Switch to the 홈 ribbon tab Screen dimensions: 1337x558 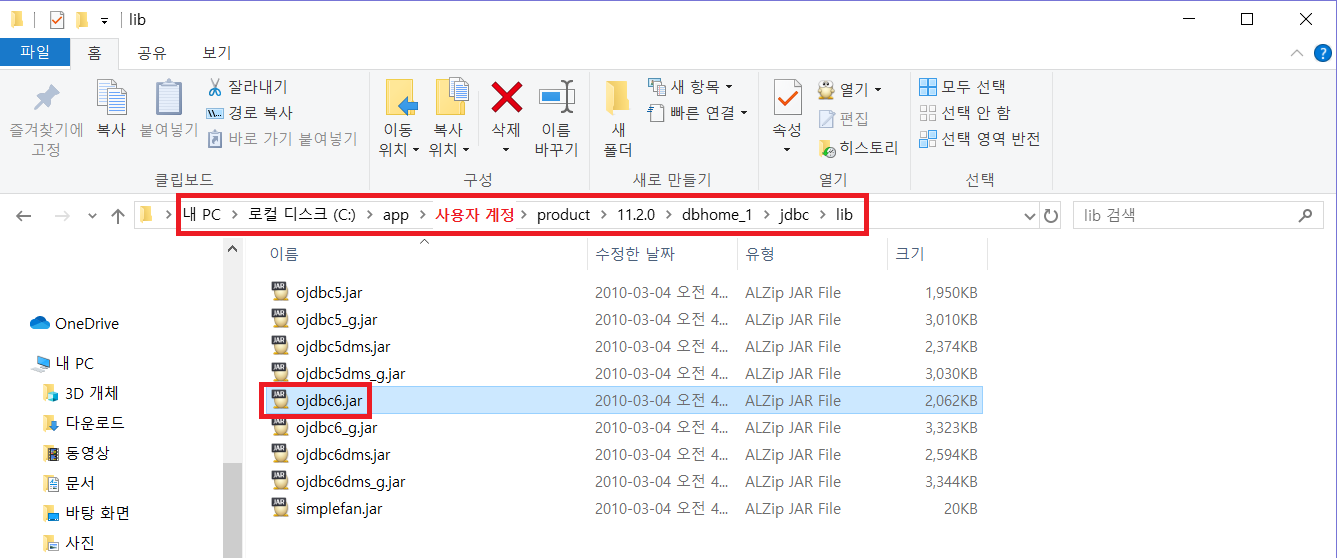coord(94,53)
